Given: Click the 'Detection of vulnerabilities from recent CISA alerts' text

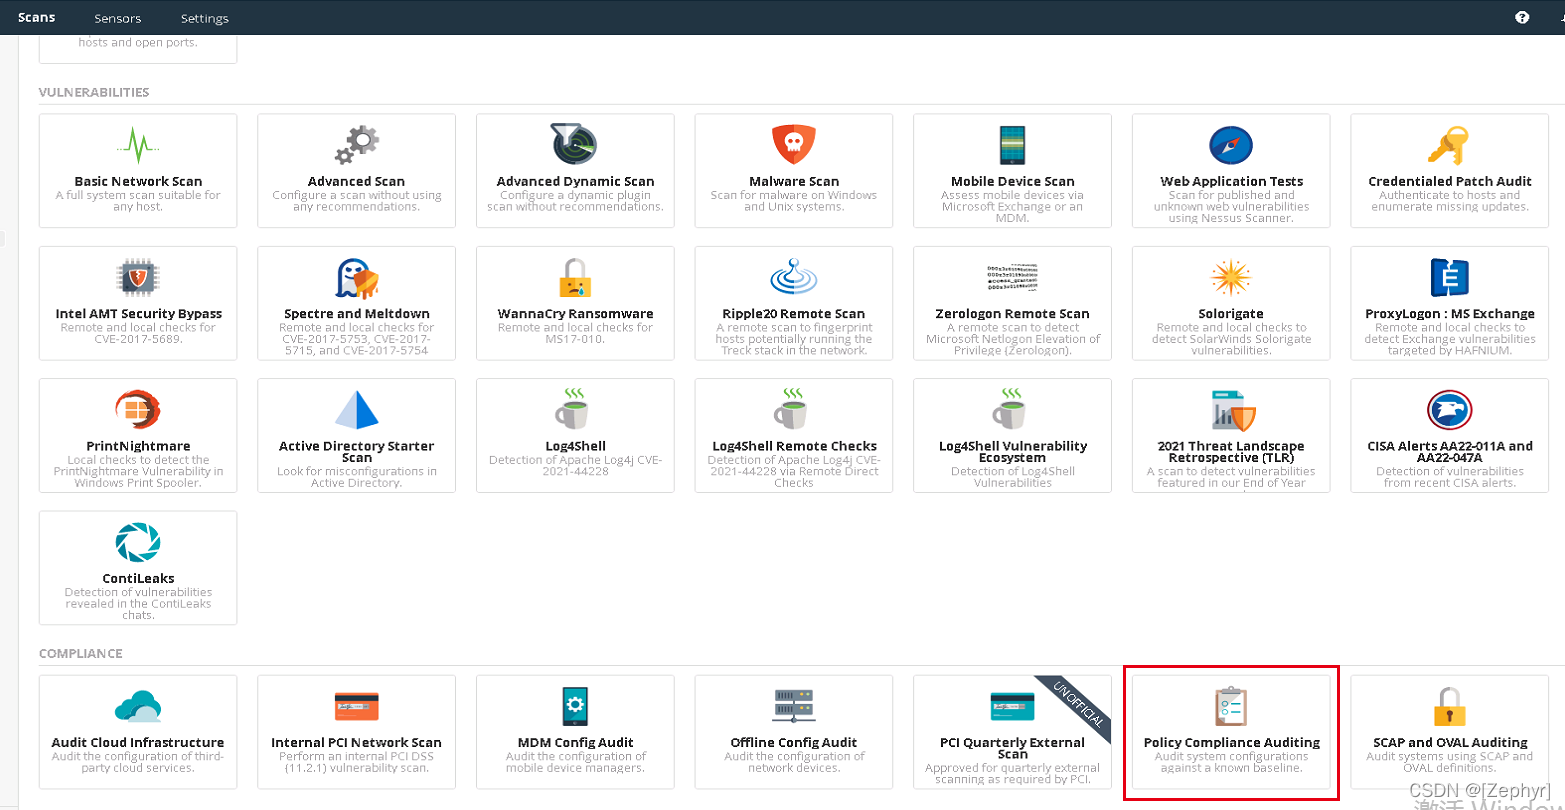Looking at the screenshot, I should point(1449,477).
